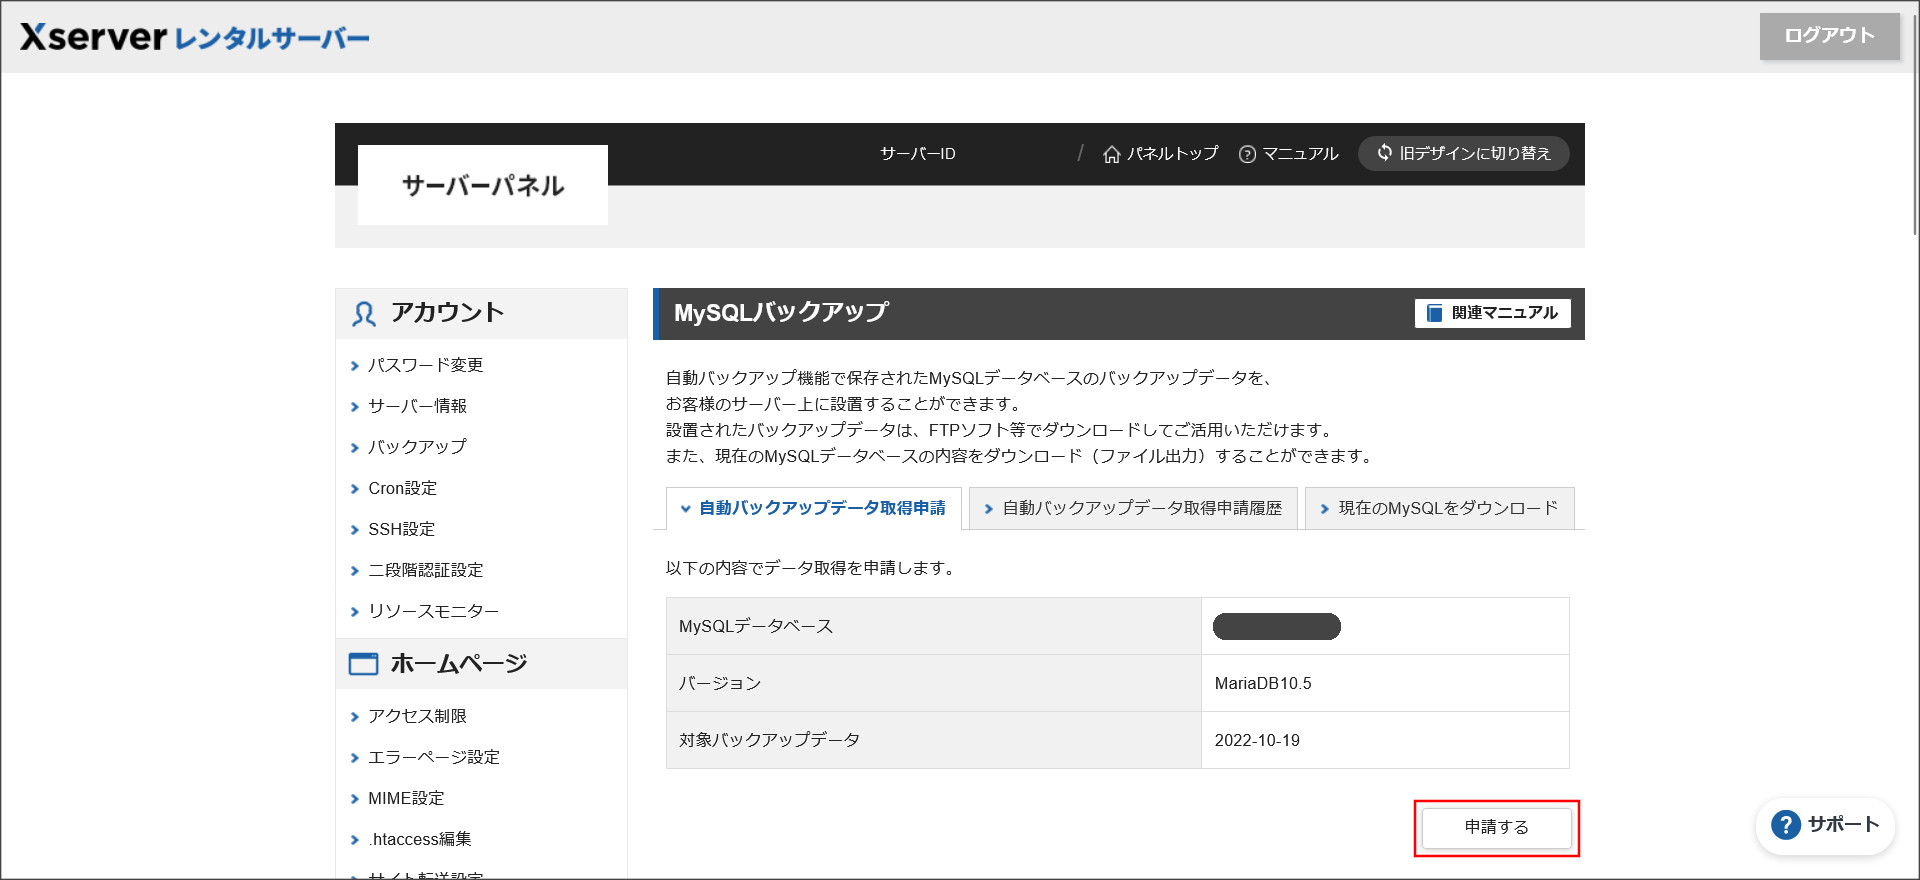Open .htaccess編集 in the sidebar
The height and width of the screenshot is (880, 1920).
point(419,839)
